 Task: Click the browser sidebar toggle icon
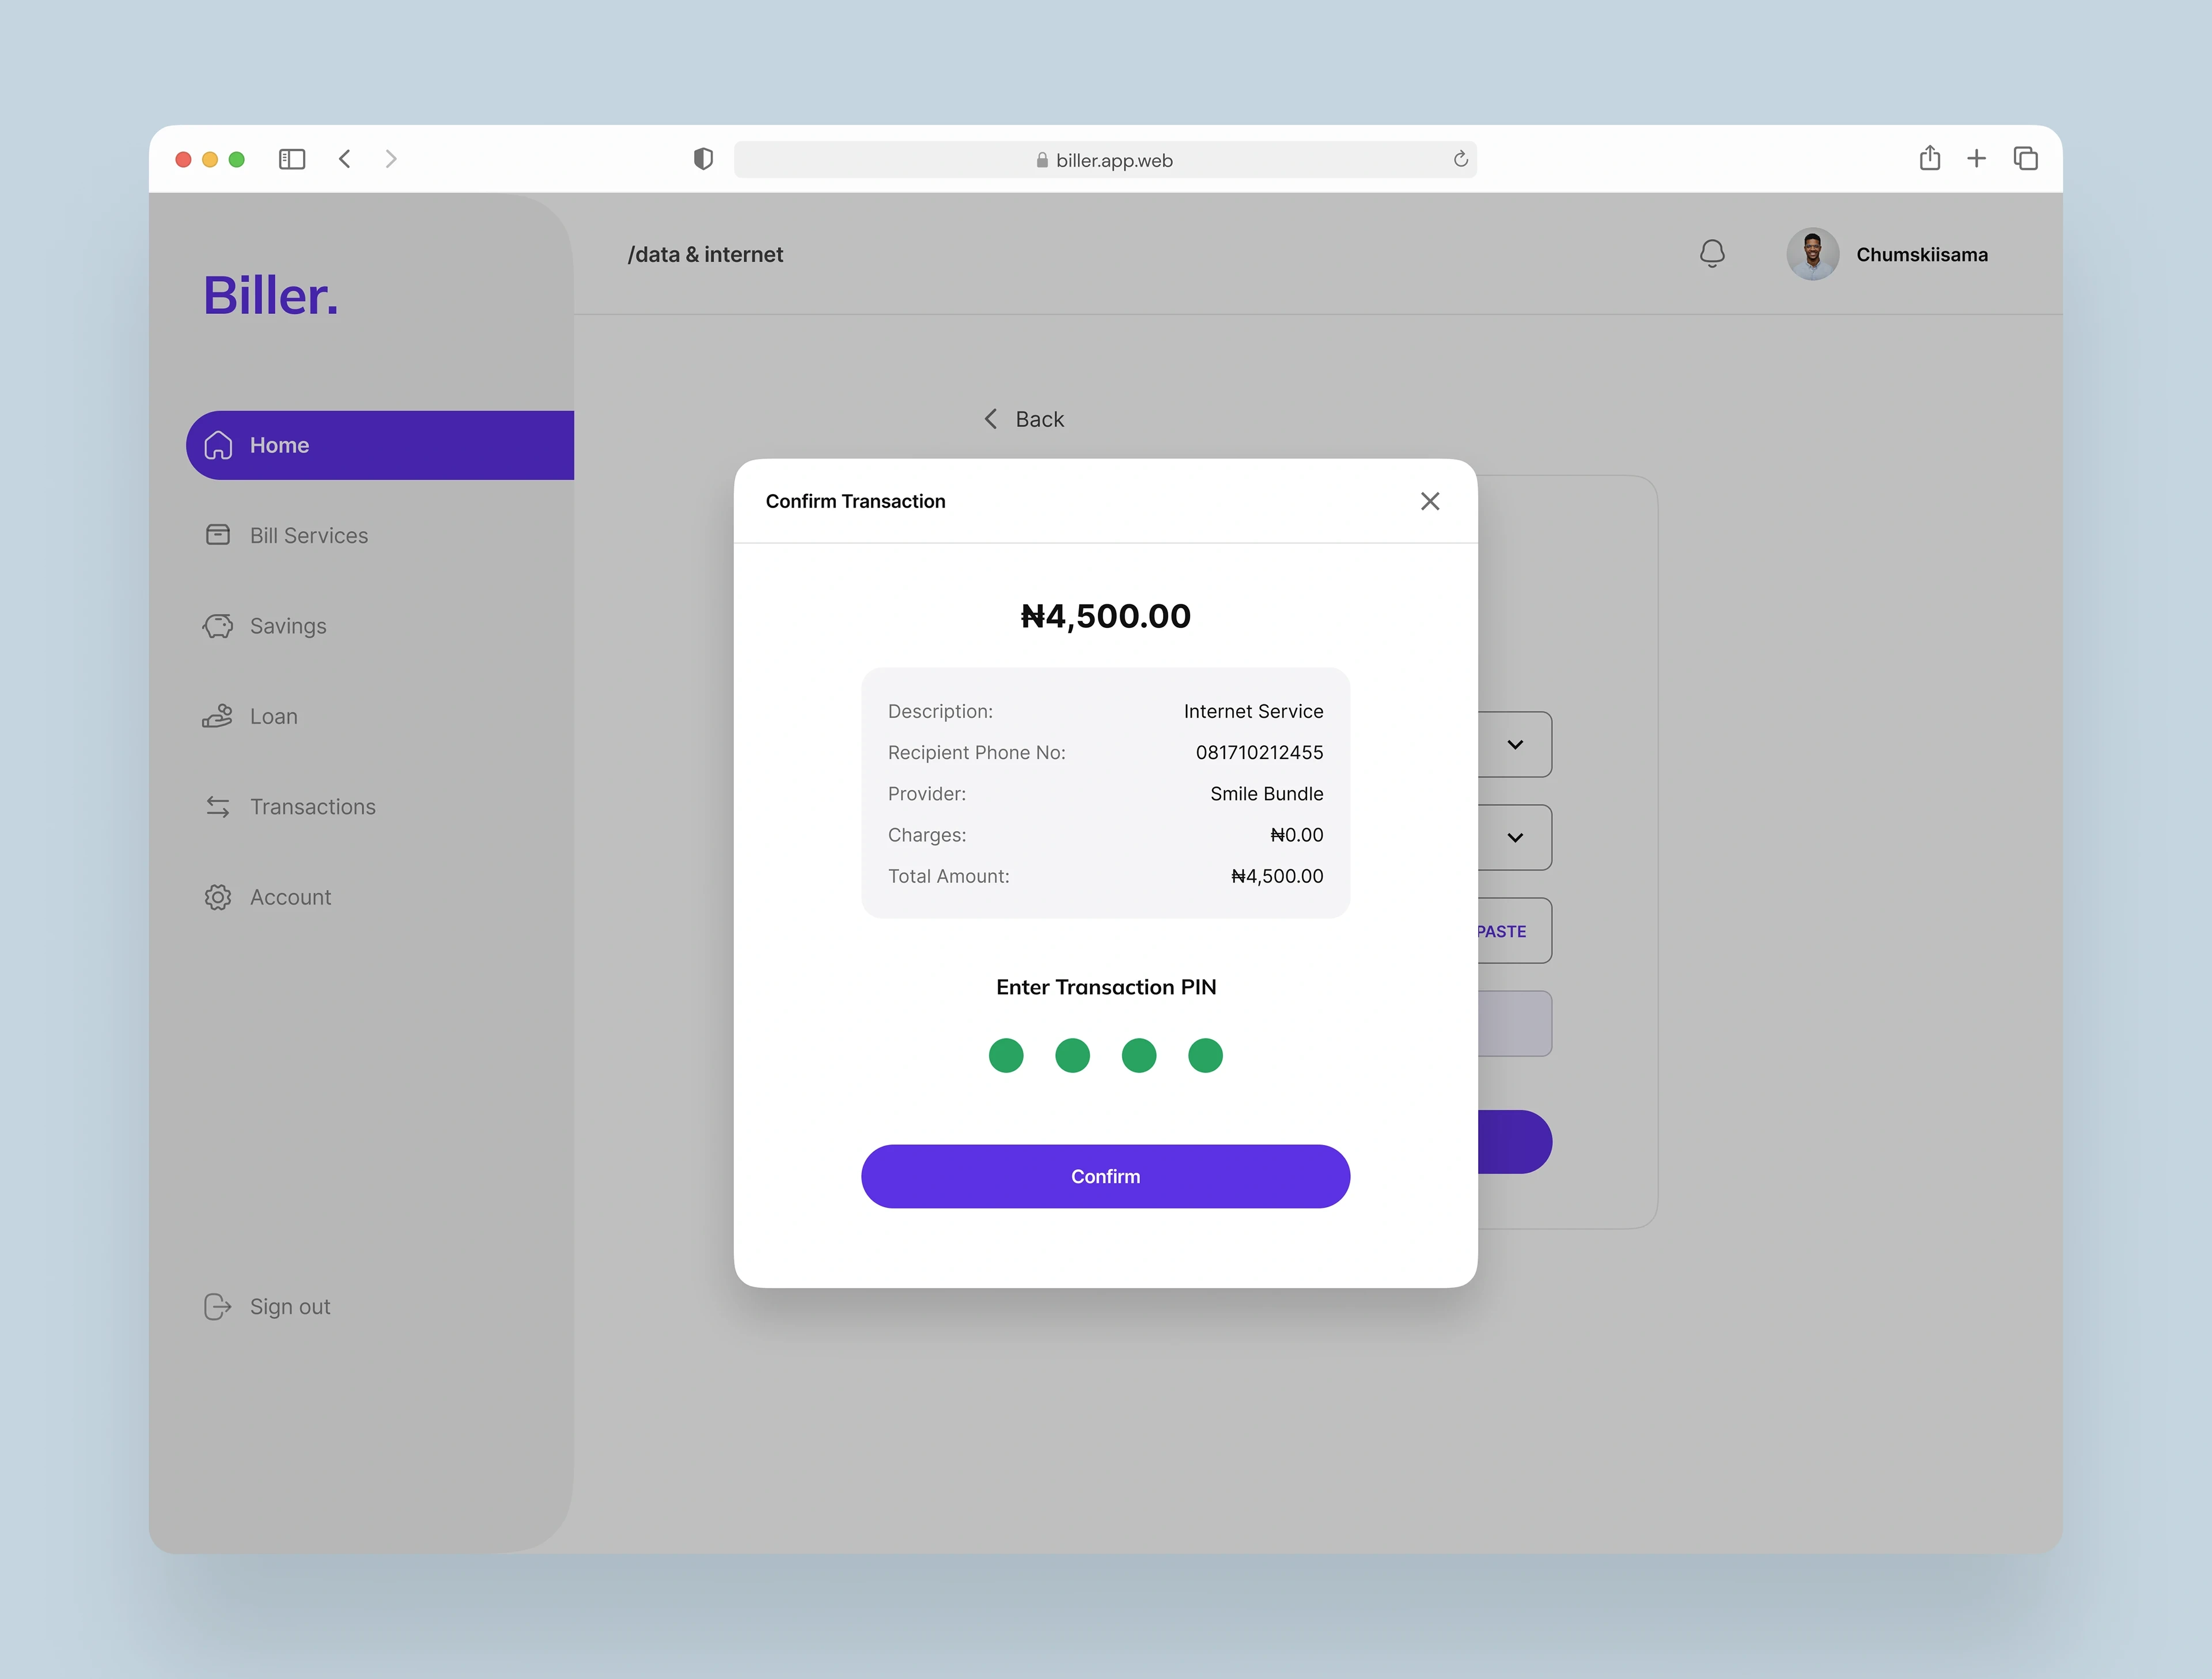[x=291, y=159]
